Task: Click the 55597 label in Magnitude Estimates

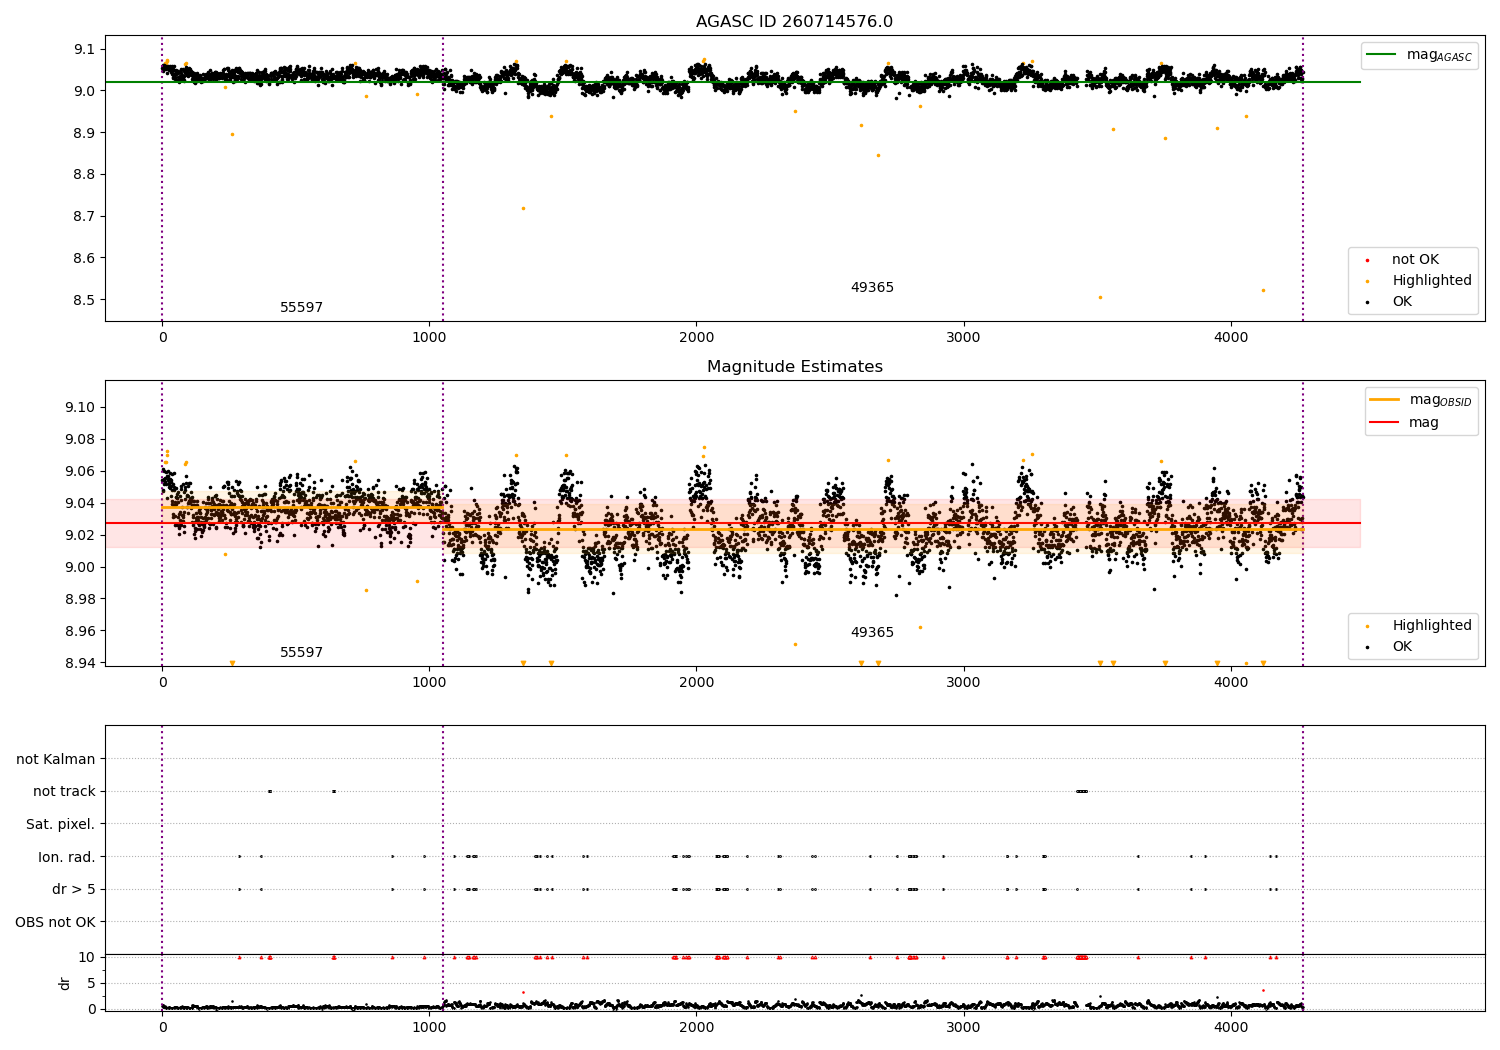Action: (x=301, y=653)
